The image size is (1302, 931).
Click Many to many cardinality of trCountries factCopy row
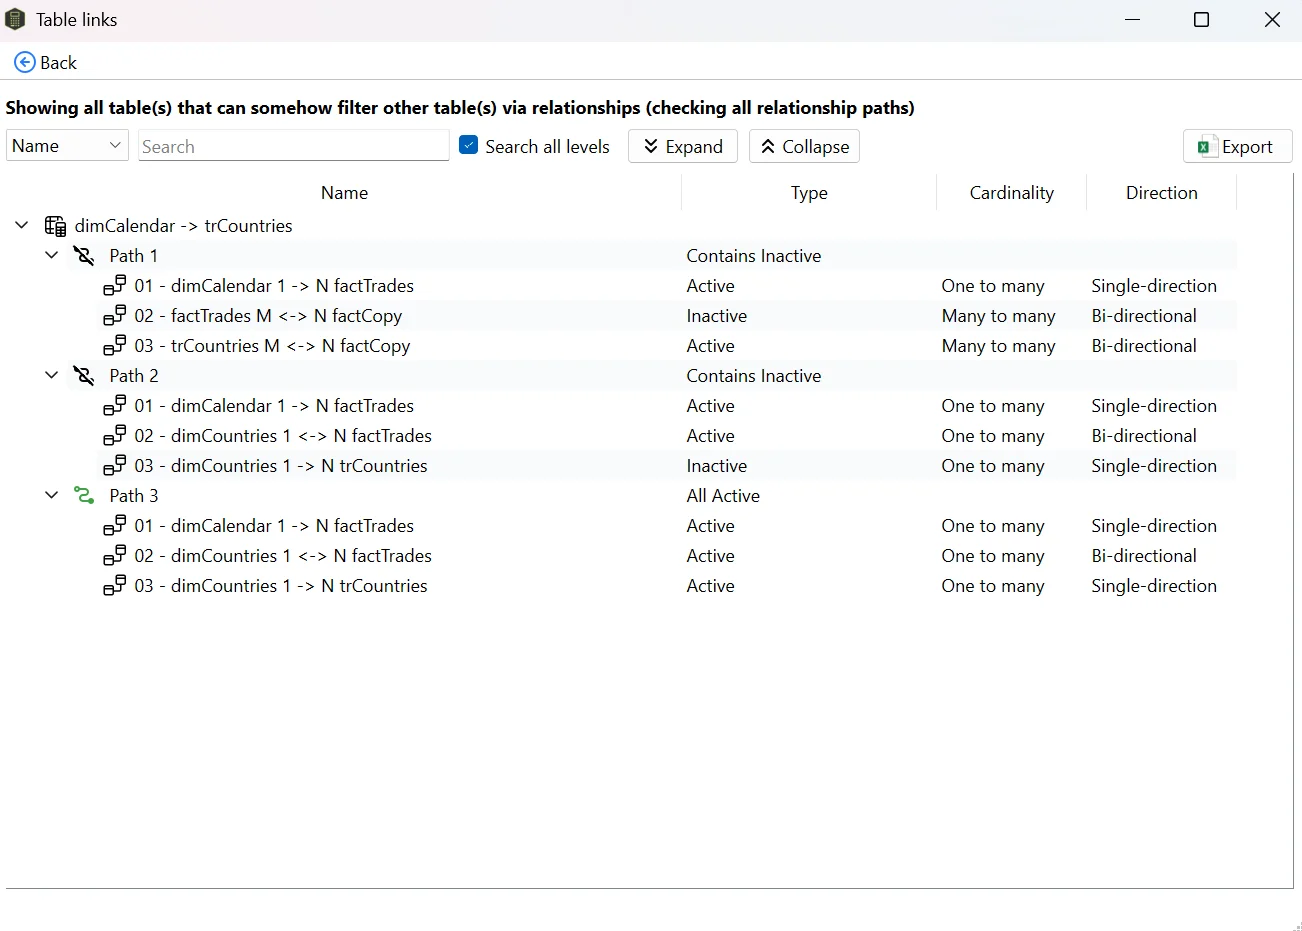tap(998, 346)
